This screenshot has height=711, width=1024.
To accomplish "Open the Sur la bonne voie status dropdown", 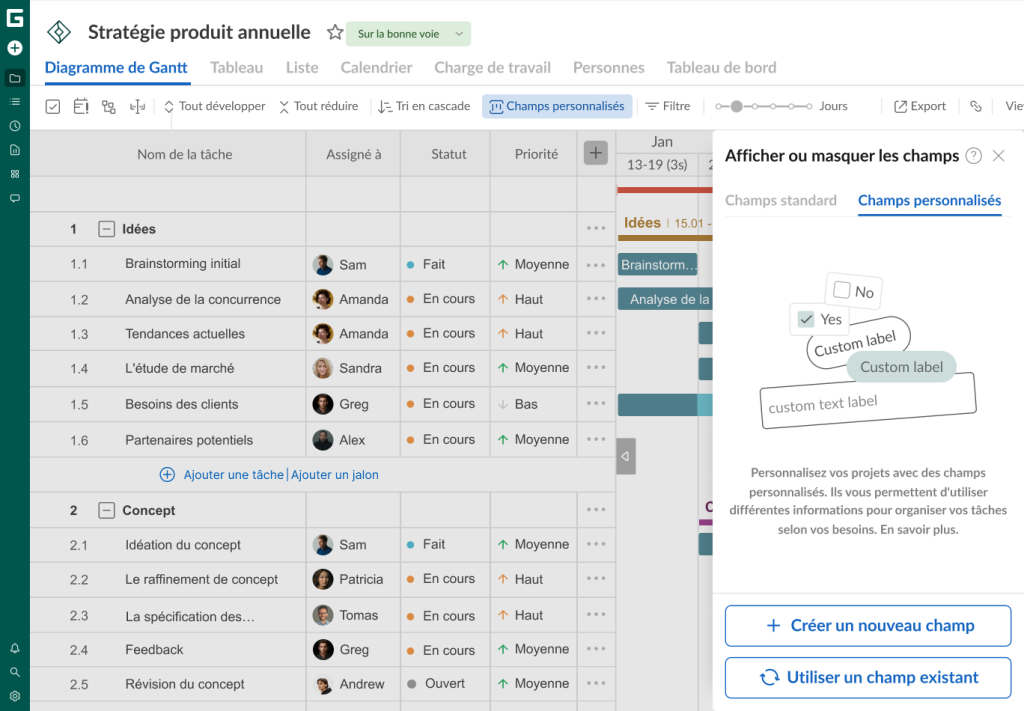I will tap(408, 34).
